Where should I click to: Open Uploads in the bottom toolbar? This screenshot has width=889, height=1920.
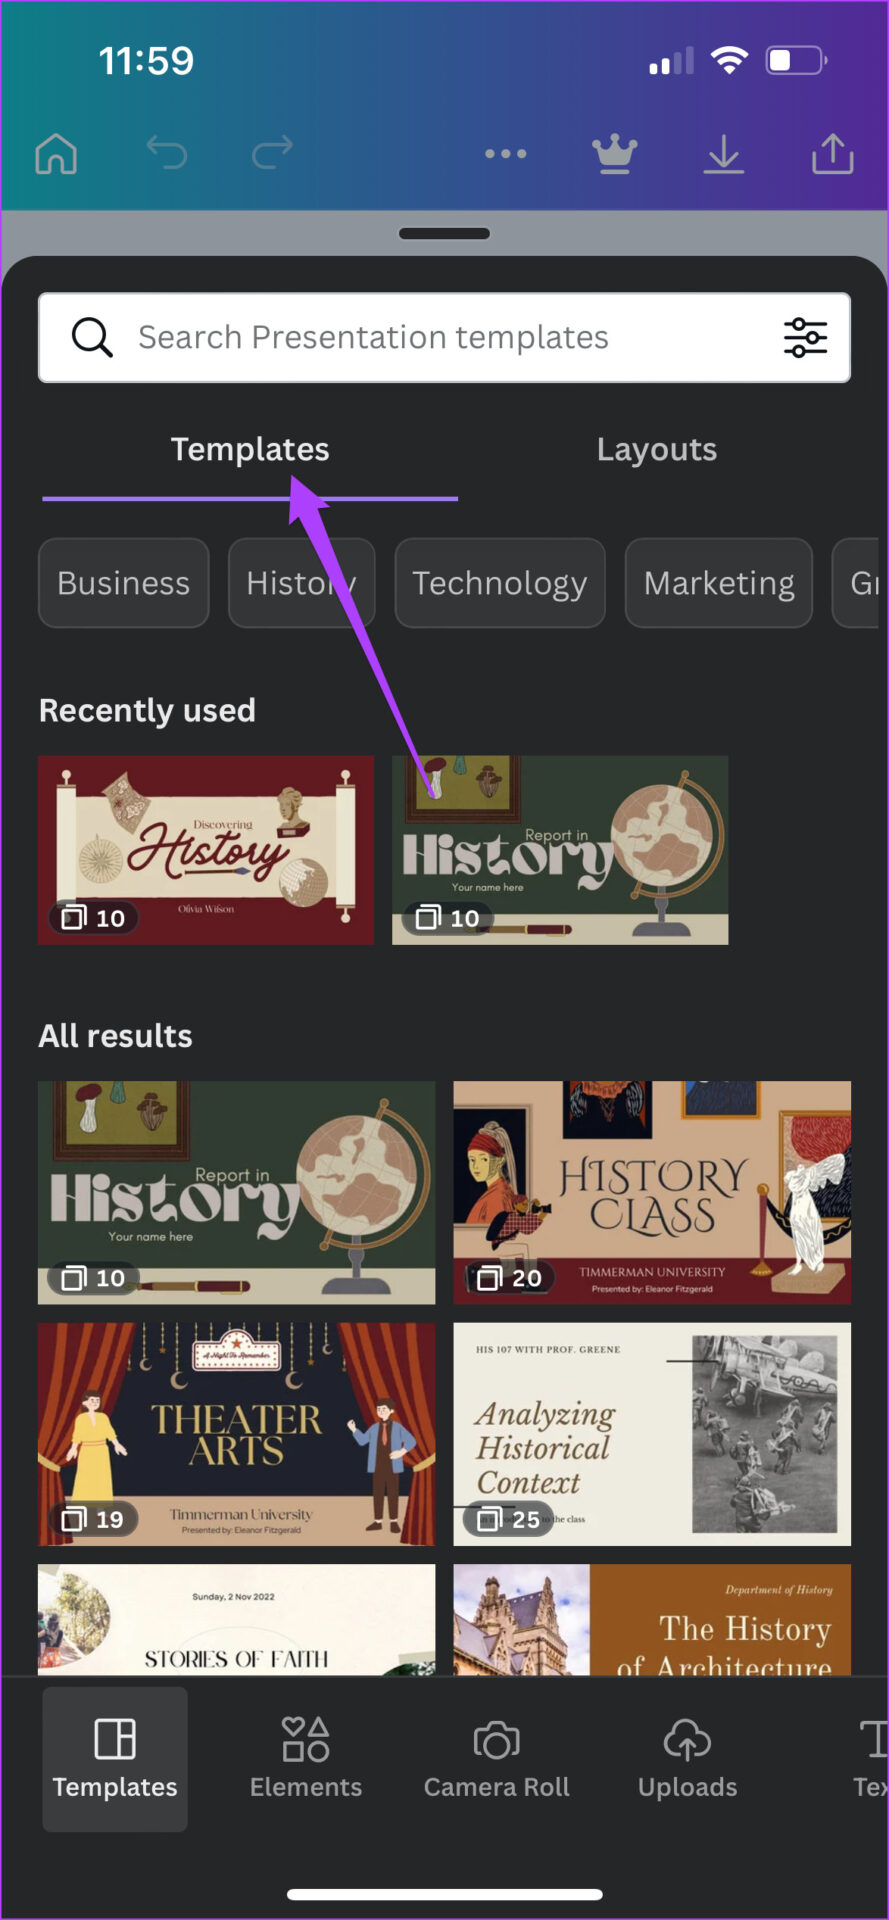pyautogui.click(x=687, y=1758)
